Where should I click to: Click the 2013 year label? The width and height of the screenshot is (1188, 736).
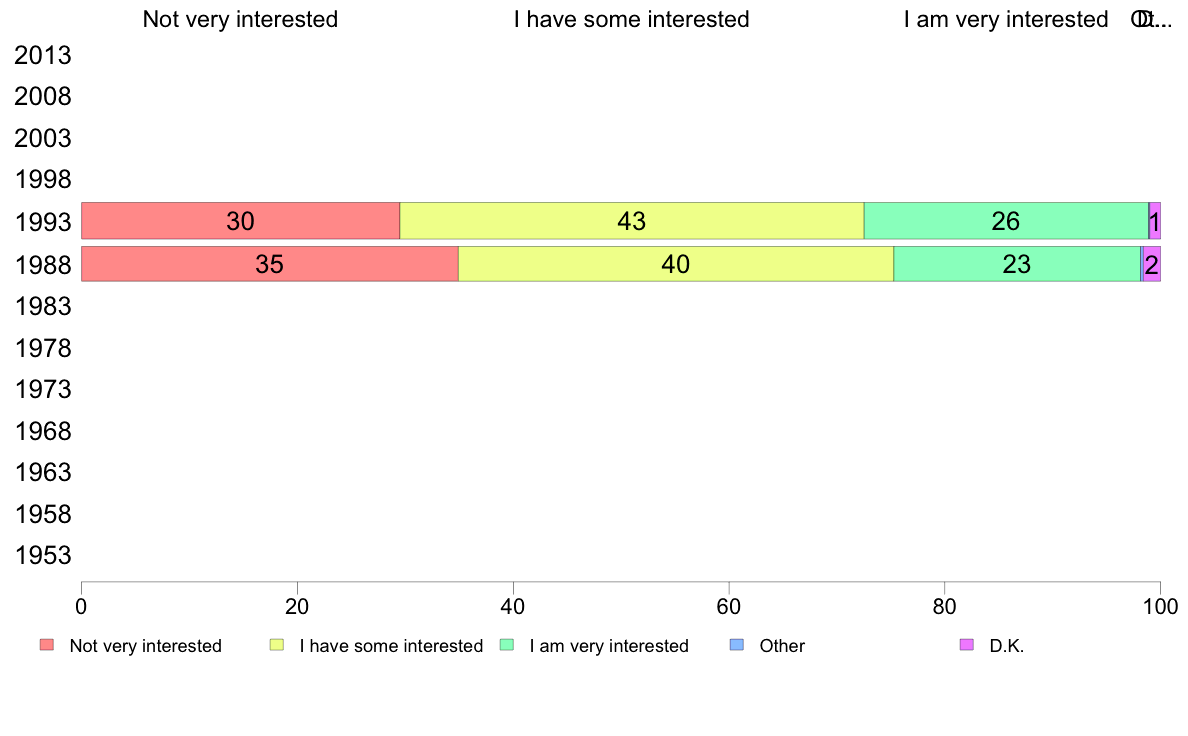(x=43, y=55)
